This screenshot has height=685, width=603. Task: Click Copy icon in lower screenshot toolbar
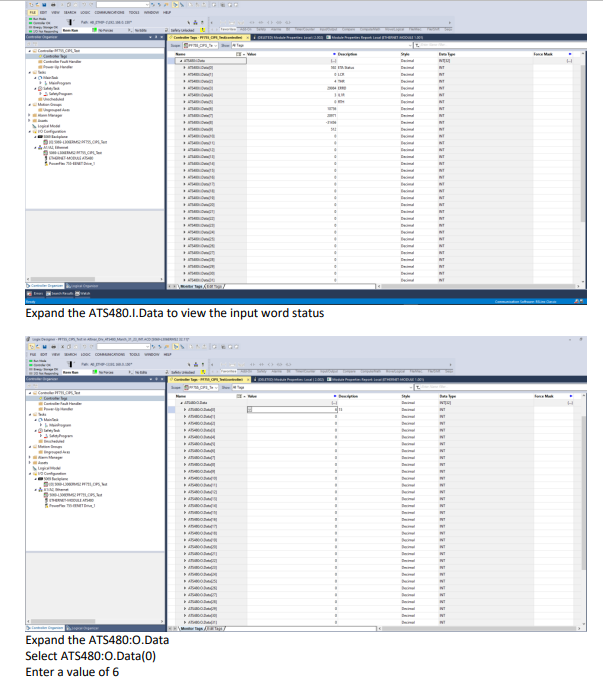(x=69, y=347)
